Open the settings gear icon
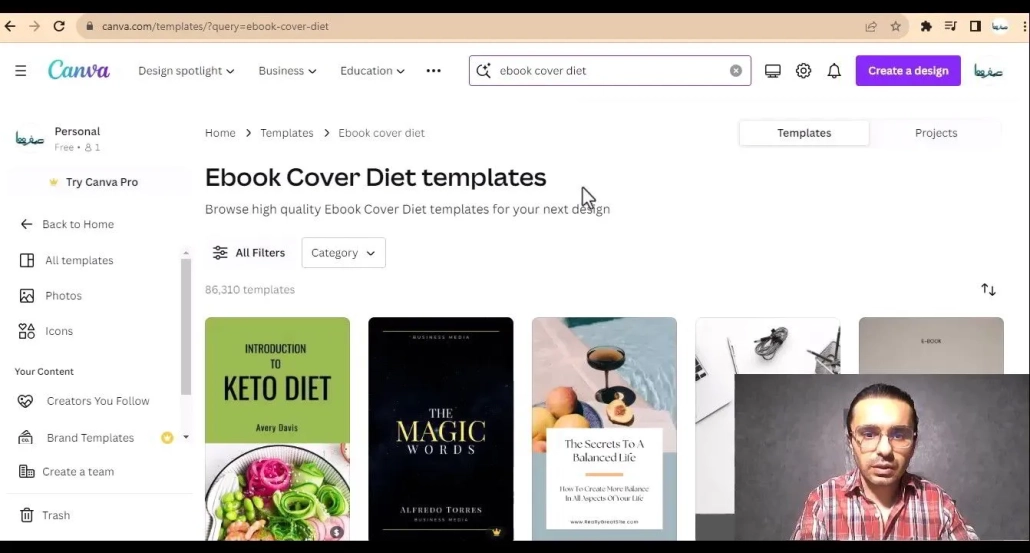The image size is (1030, 553). [x=803, y=71]
